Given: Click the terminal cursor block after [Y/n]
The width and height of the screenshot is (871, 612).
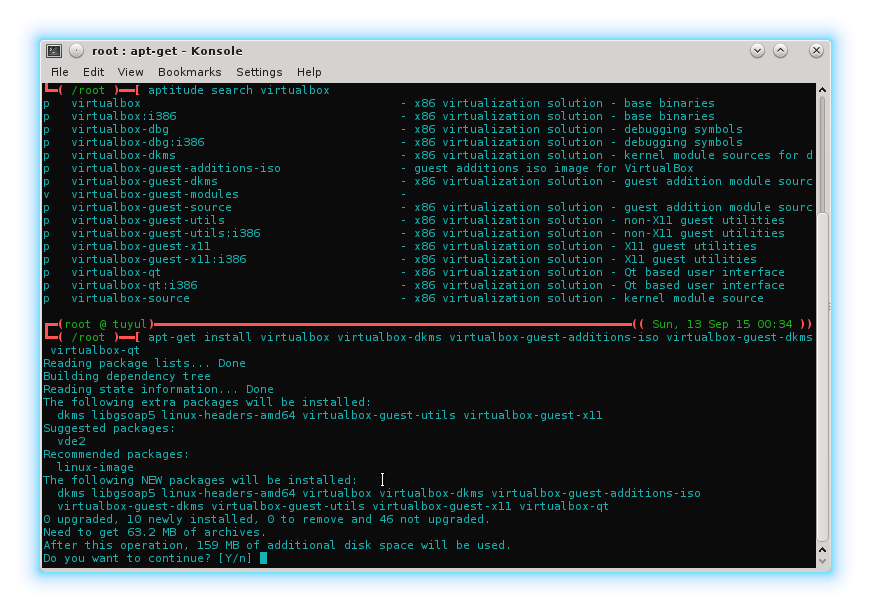Looking at the screenshot, I should pyautogui.click(x=263, y=558).
